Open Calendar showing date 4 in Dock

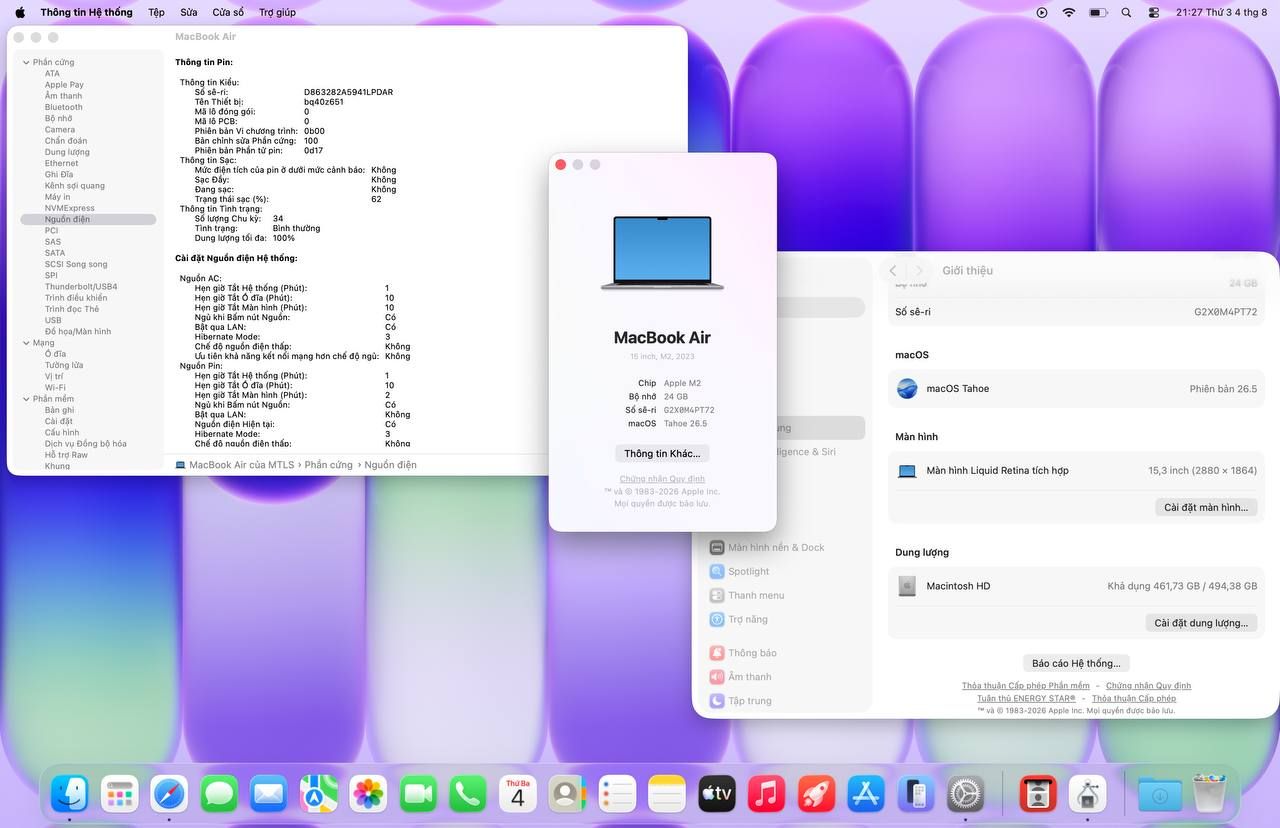point(518,794)
